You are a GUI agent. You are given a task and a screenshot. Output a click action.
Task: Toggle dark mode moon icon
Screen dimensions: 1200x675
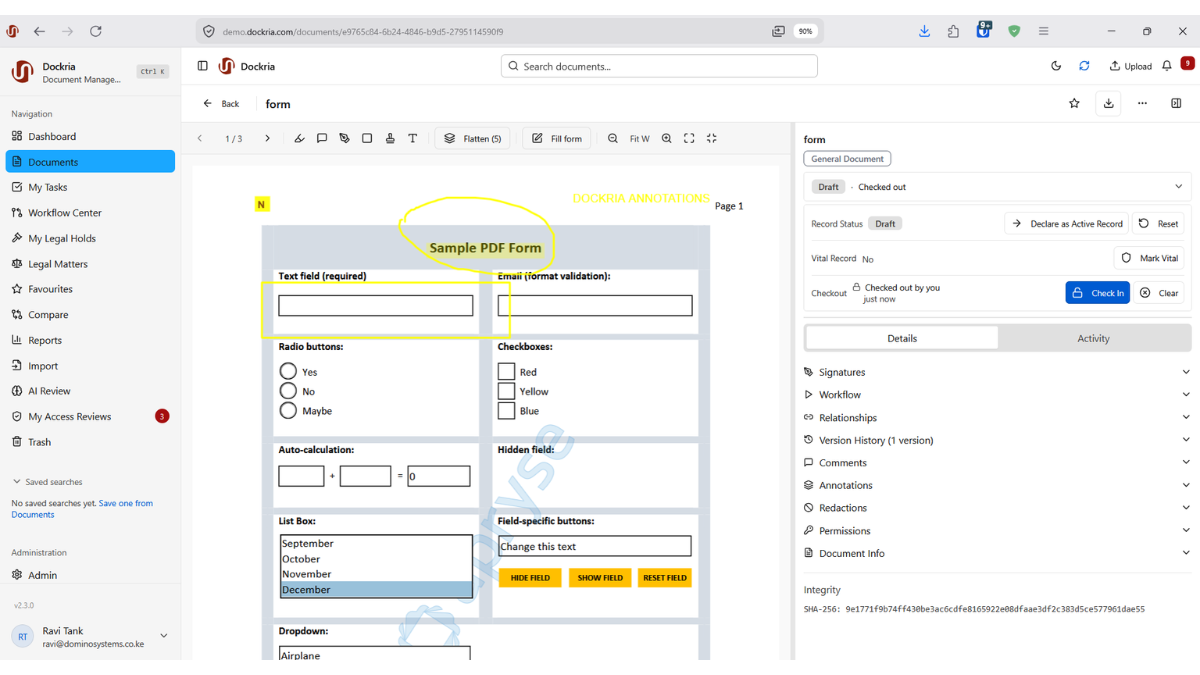(1056, 66)
